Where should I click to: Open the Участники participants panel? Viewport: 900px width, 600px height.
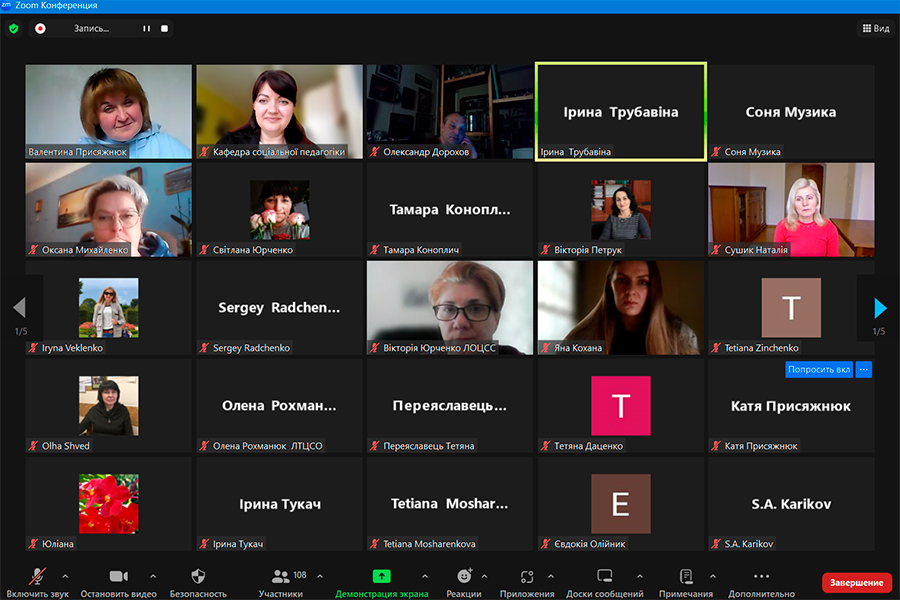tap(281, 578)
